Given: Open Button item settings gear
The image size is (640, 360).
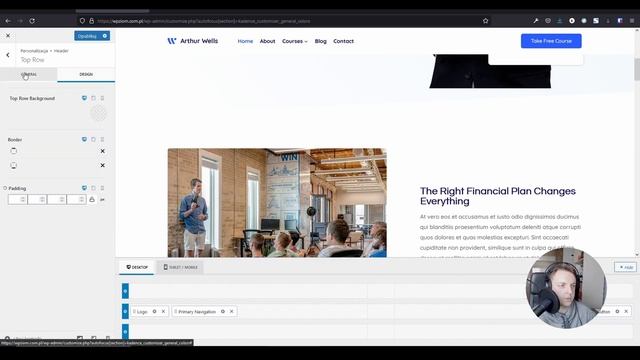Looking at the screenshot, I should [617, 311].
